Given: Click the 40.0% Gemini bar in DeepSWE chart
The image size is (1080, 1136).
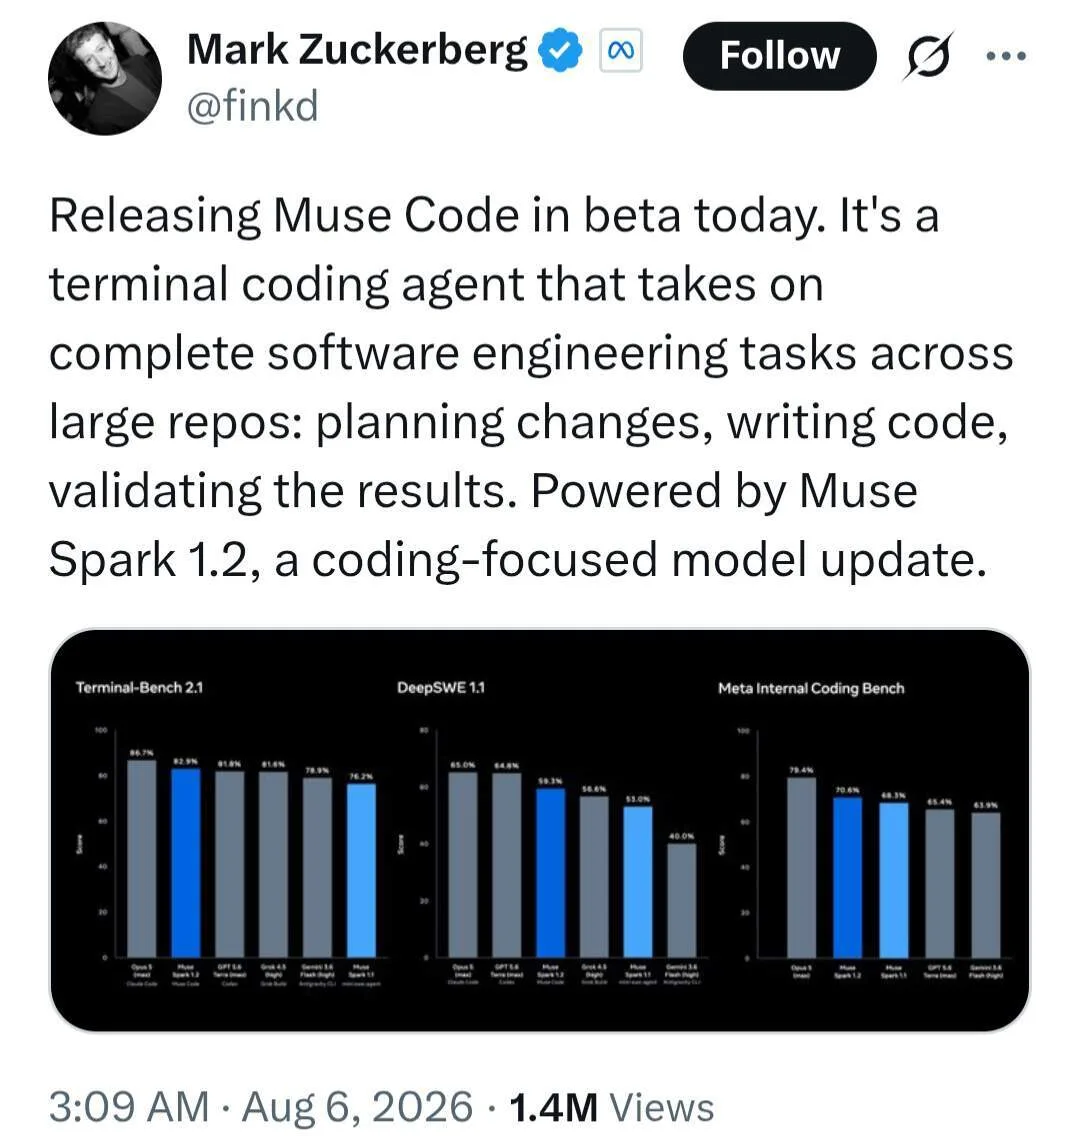Looking at the screenshot, I should tap(682, 901).
